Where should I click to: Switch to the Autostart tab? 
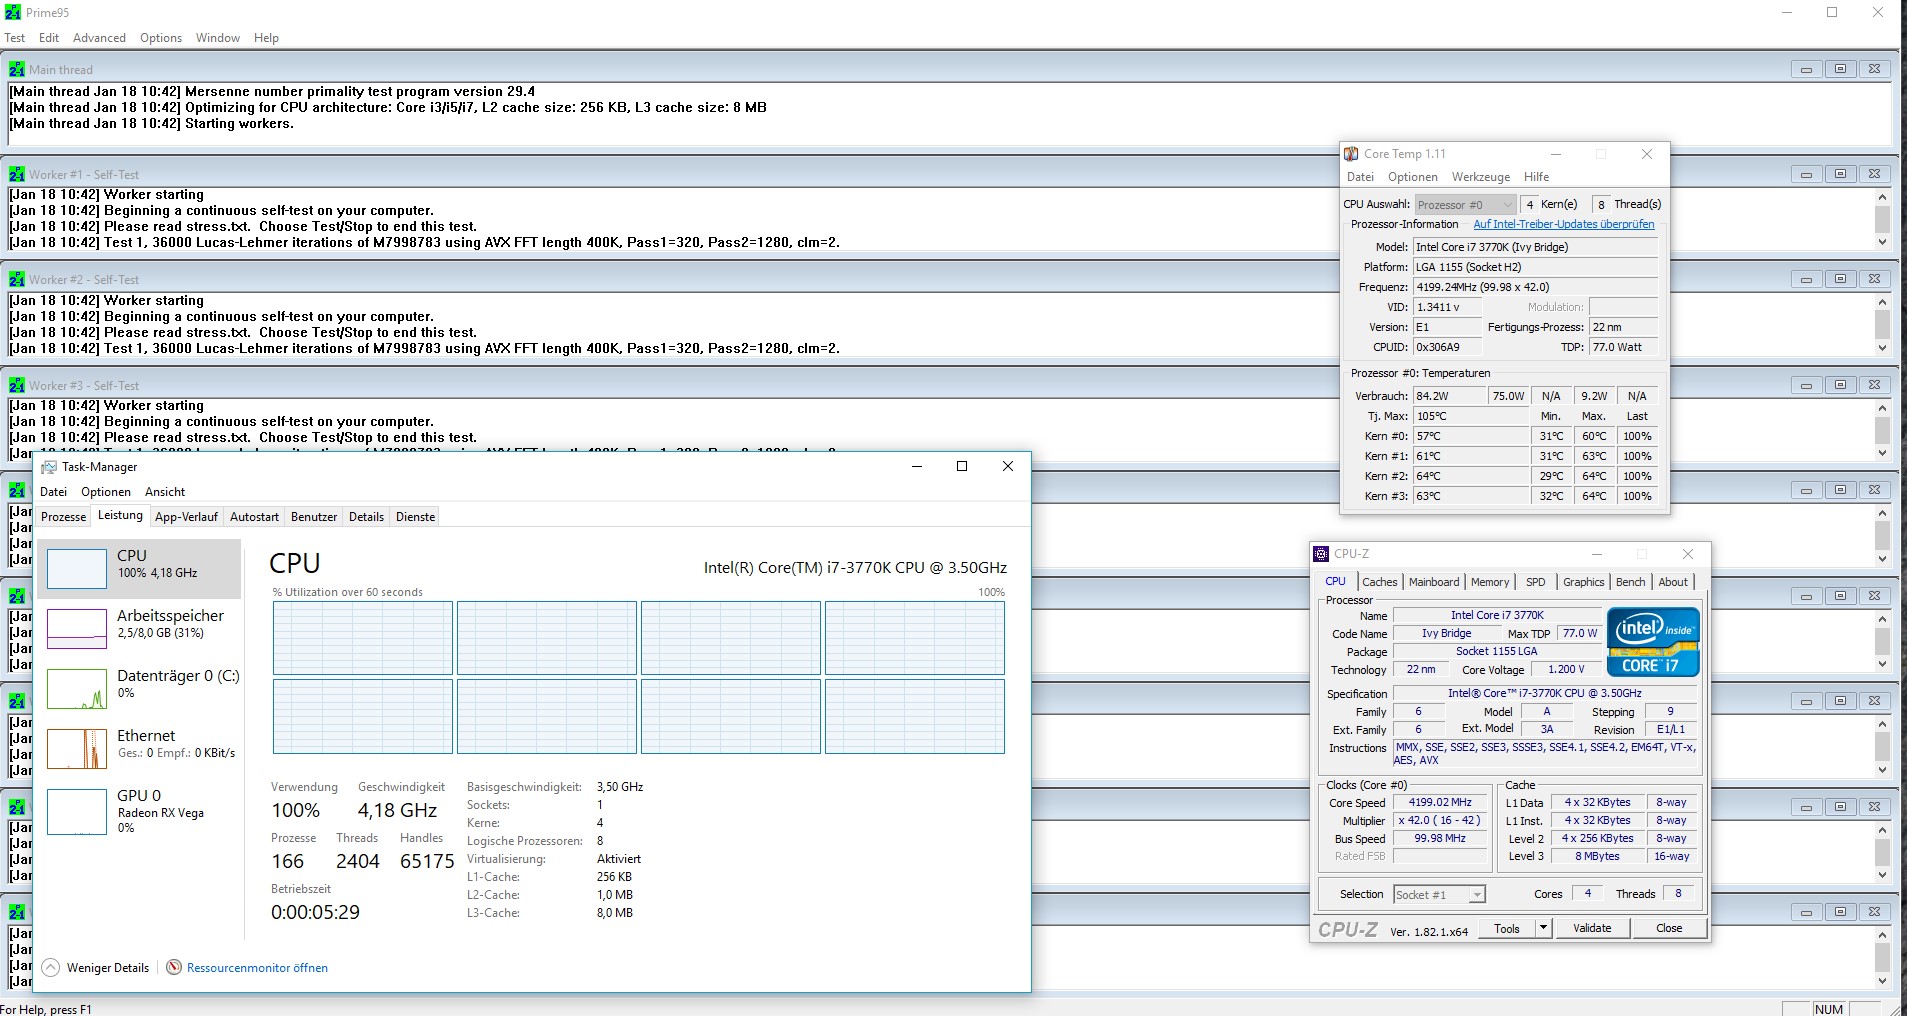coord(254,517)
